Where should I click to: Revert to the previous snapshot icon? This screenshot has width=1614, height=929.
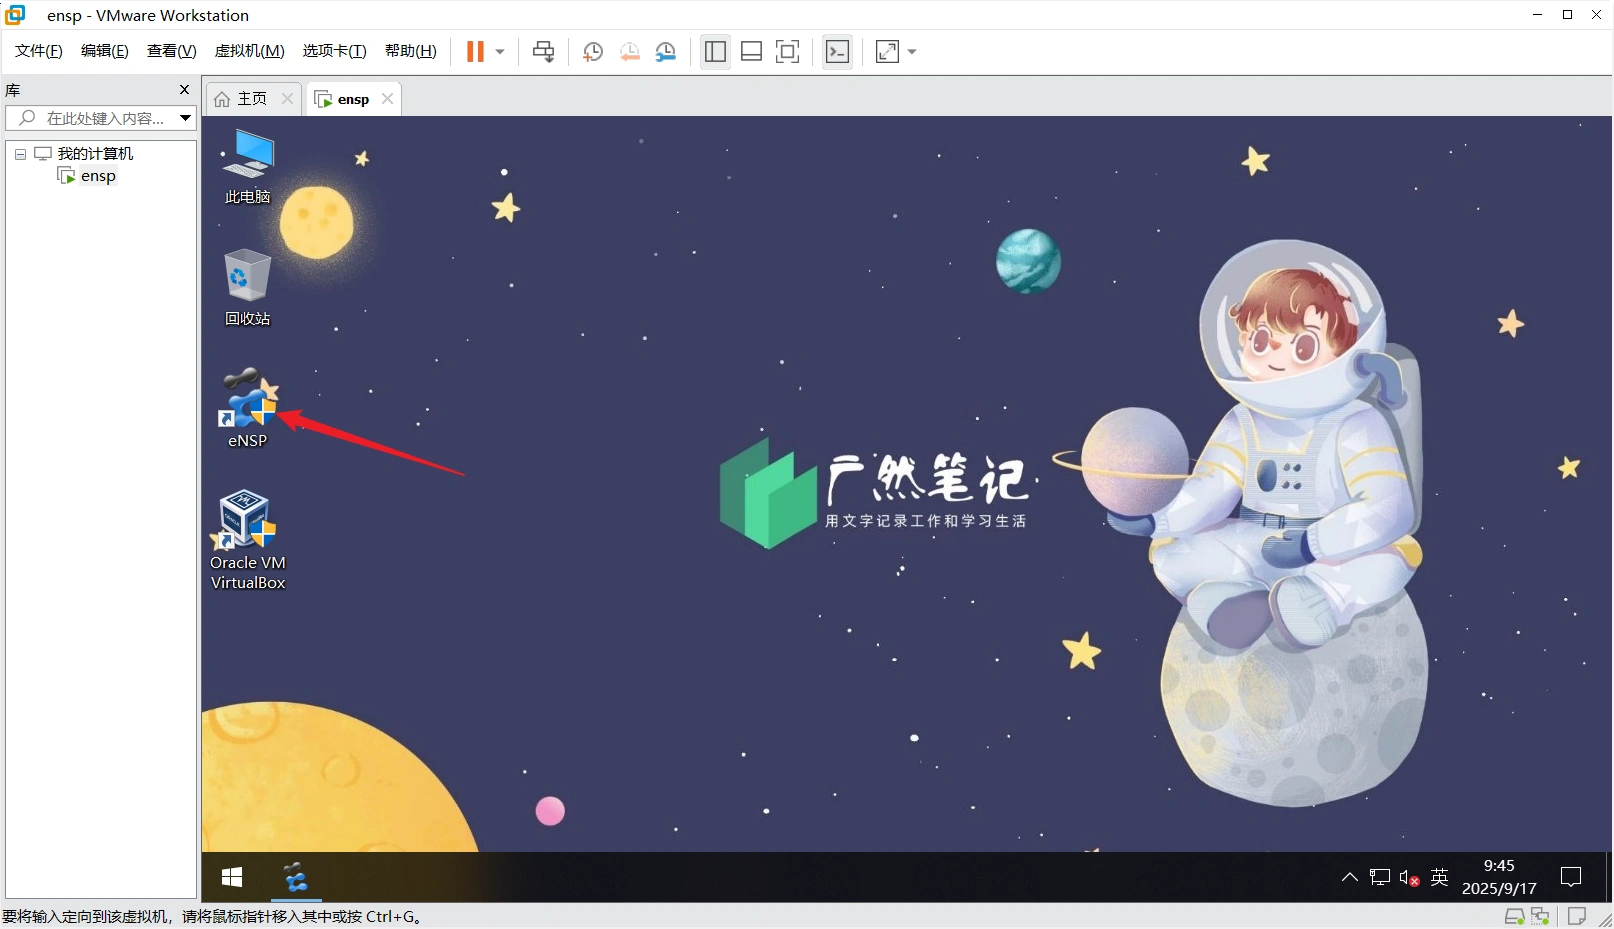pyautogui.click(x=629, y=52)
